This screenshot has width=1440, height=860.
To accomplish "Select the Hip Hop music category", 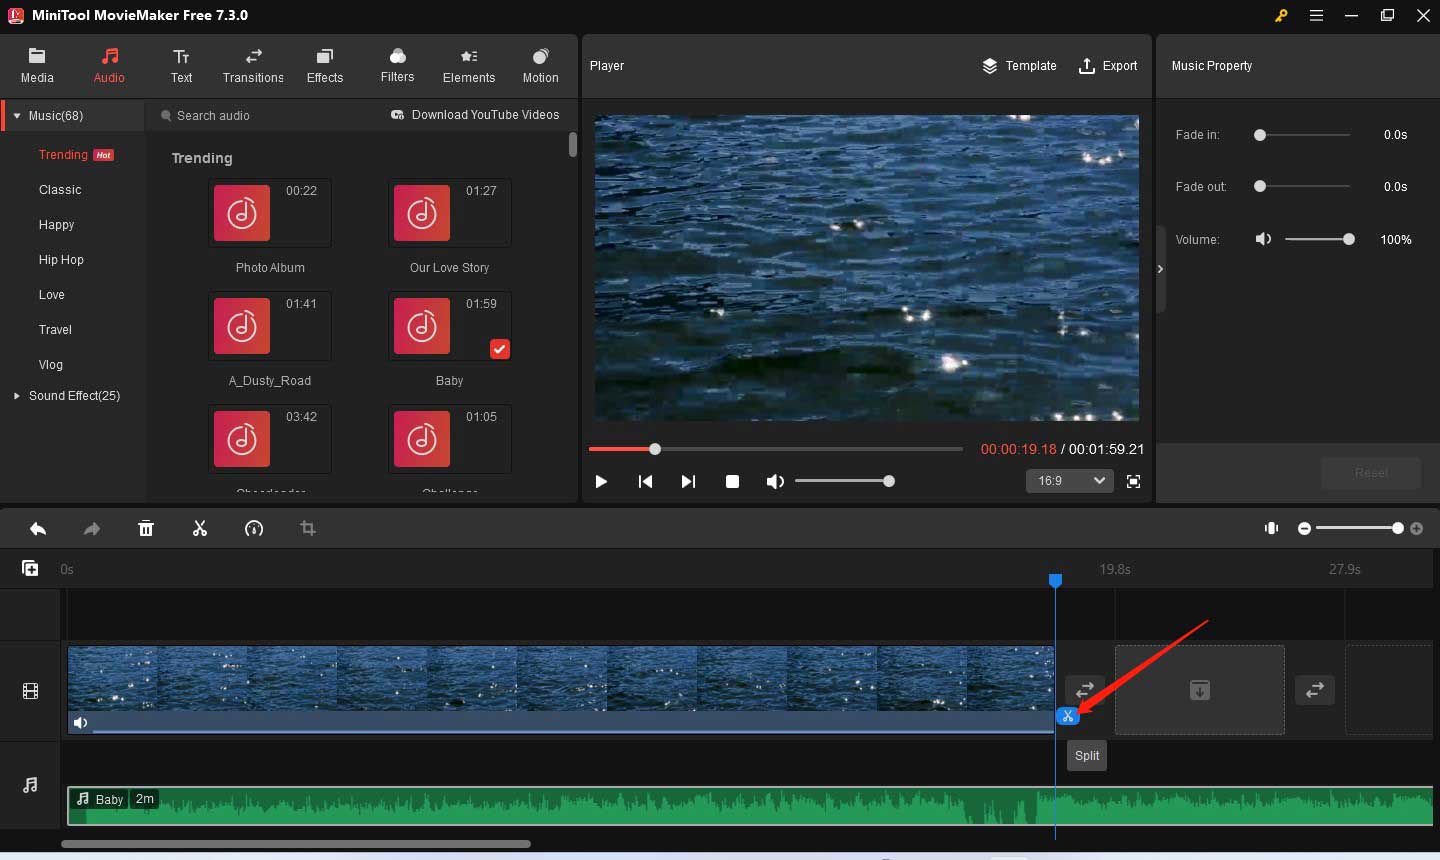I will (61, 260).
